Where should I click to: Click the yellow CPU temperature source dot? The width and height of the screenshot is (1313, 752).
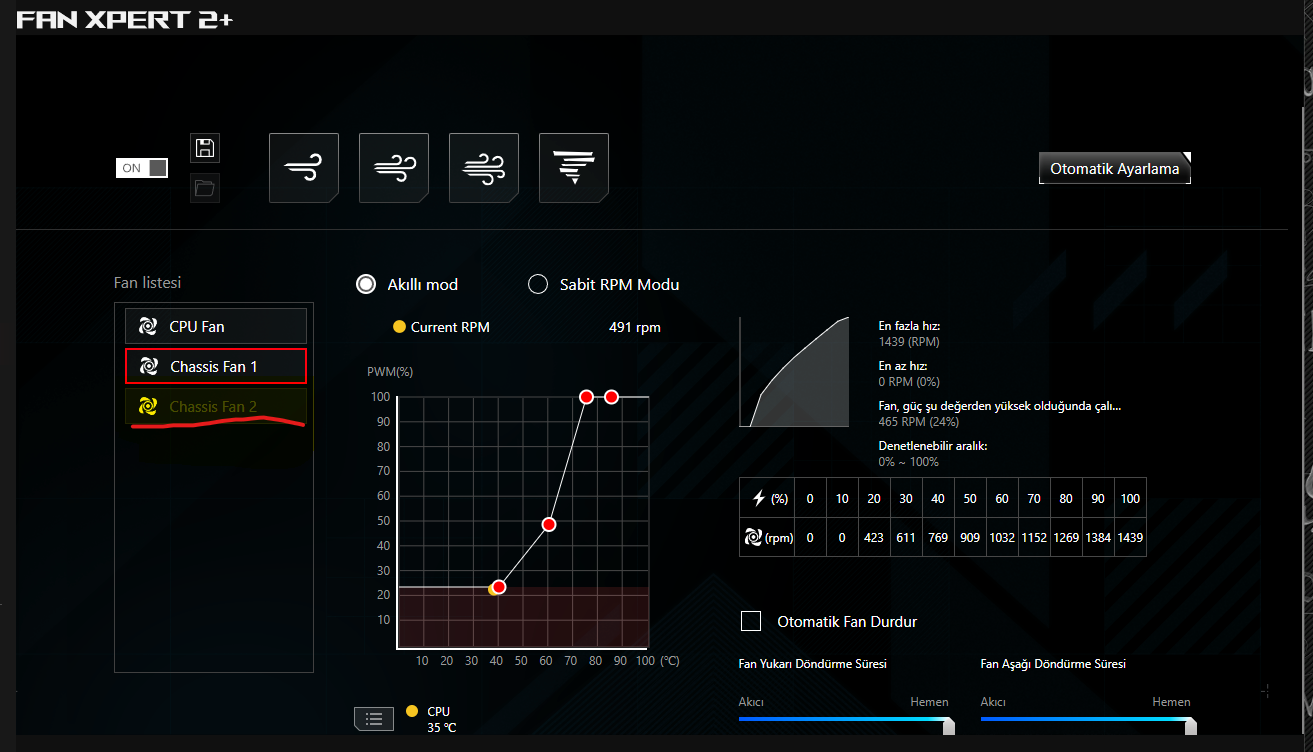(x=412, y=711)
